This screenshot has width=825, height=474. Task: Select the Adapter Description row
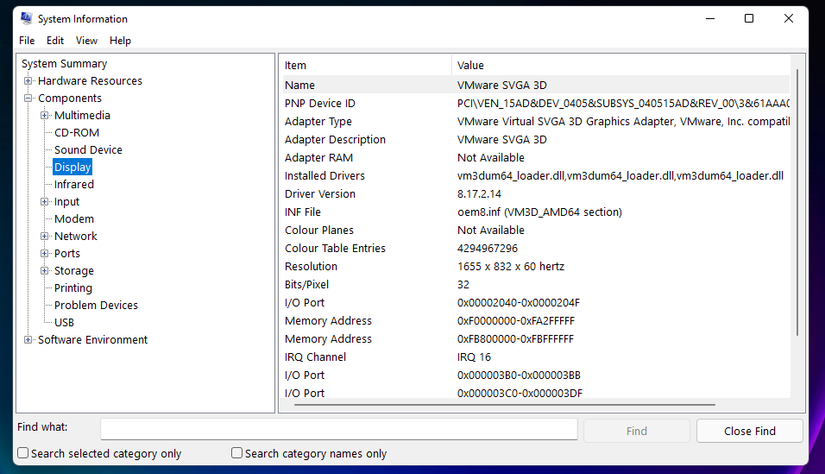click(x=536, y=140)
